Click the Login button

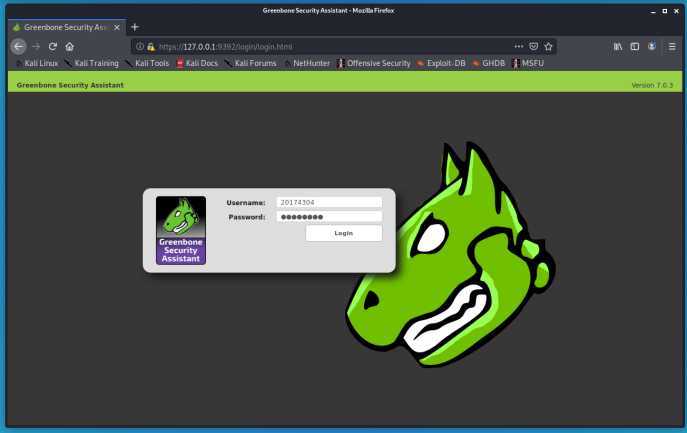(x=344, y=233)
